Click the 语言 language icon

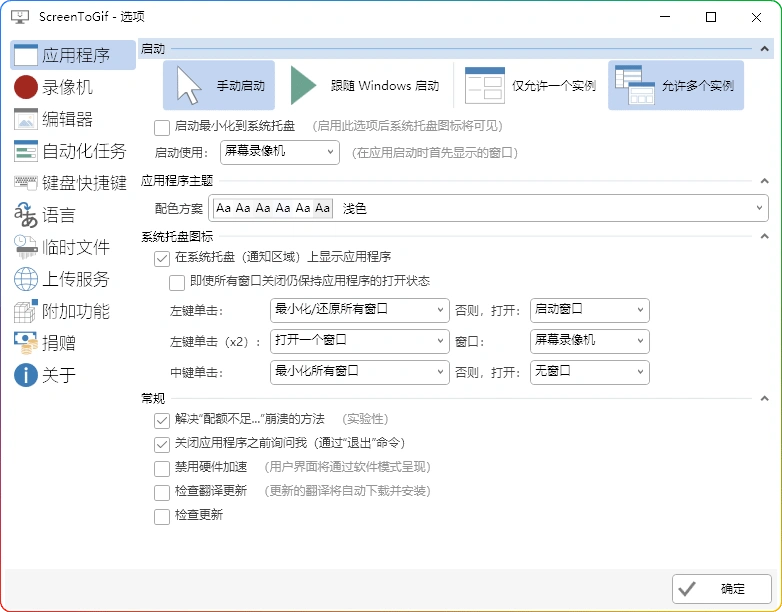point(25,215)
